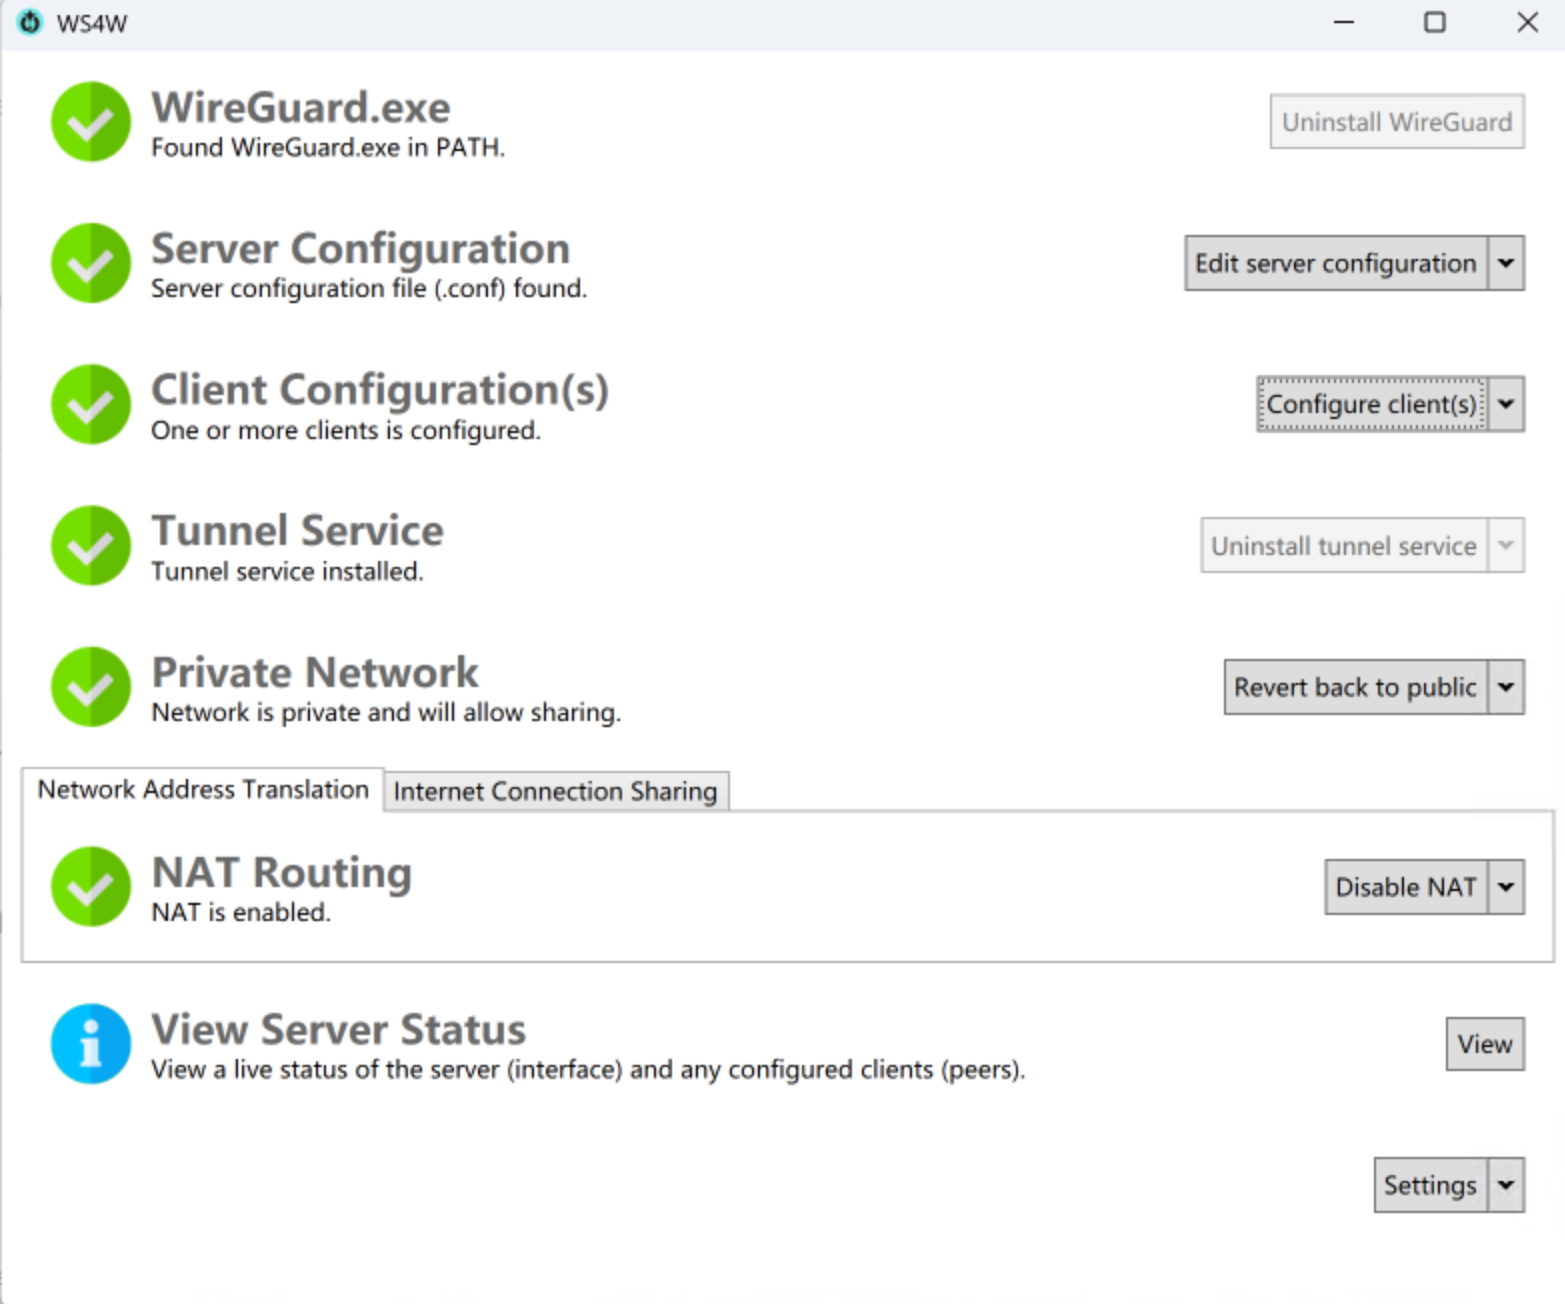This screenshot has height=1304, width=1565.
Task: Switch to the Internet Connection Sharing tab
Action: [555, 791]
